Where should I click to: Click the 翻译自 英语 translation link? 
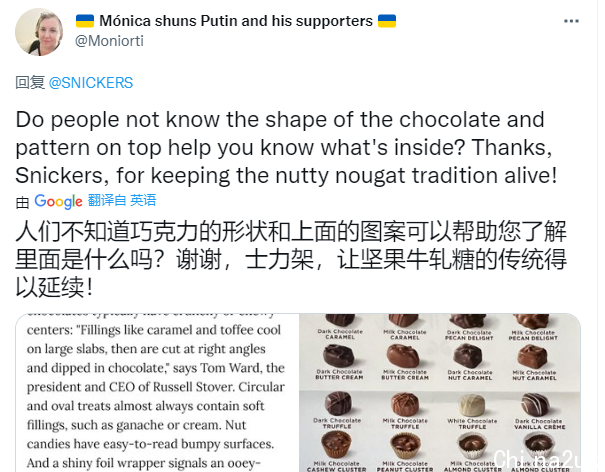[x=122, y=200]
